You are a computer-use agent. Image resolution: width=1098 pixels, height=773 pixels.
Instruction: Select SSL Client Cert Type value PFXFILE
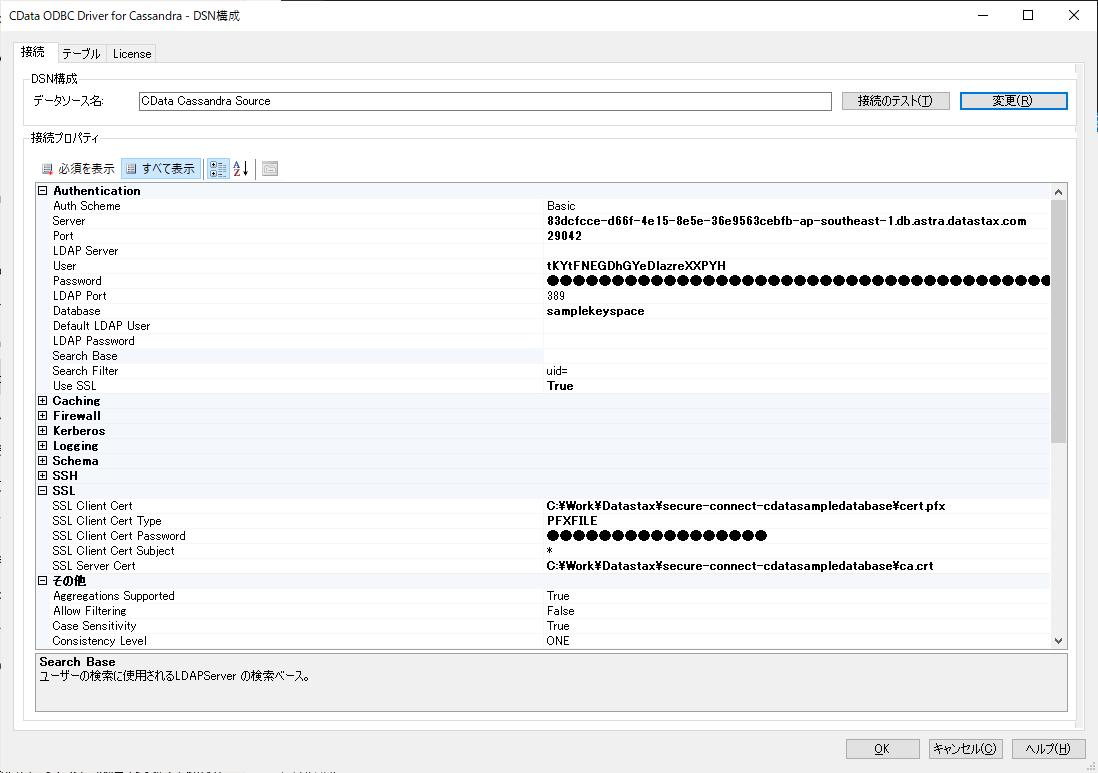tap(572, 521)
